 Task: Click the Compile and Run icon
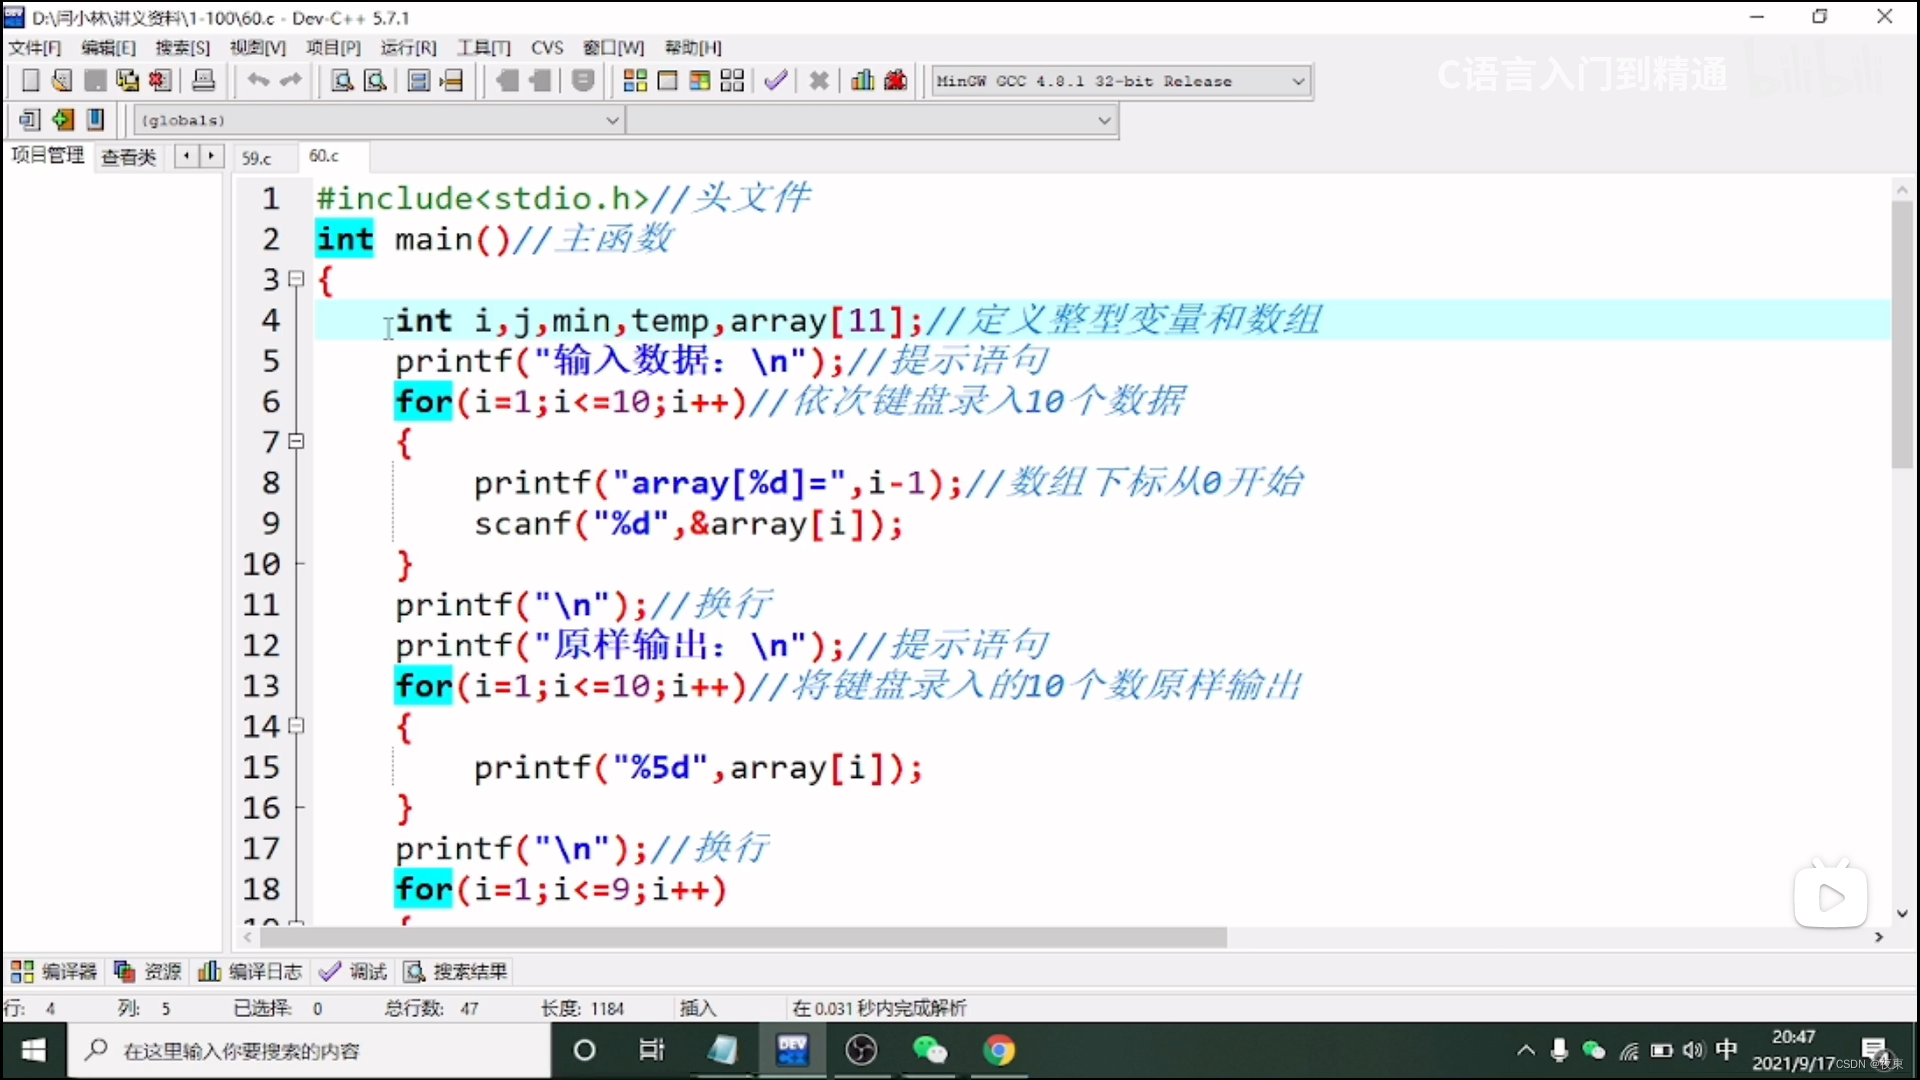coord(700,81)
